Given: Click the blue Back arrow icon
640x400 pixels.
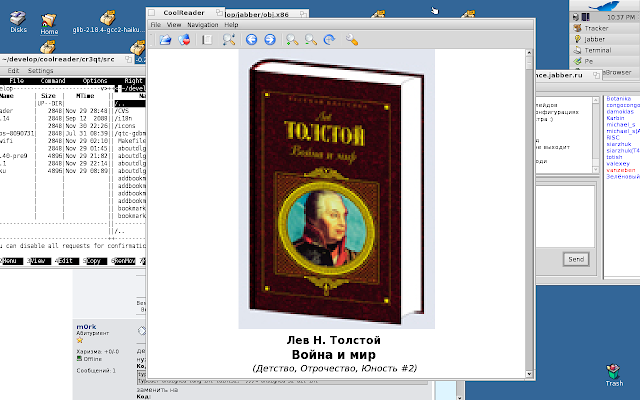Looking at the screenshot, I should click(x=251, y=40).
